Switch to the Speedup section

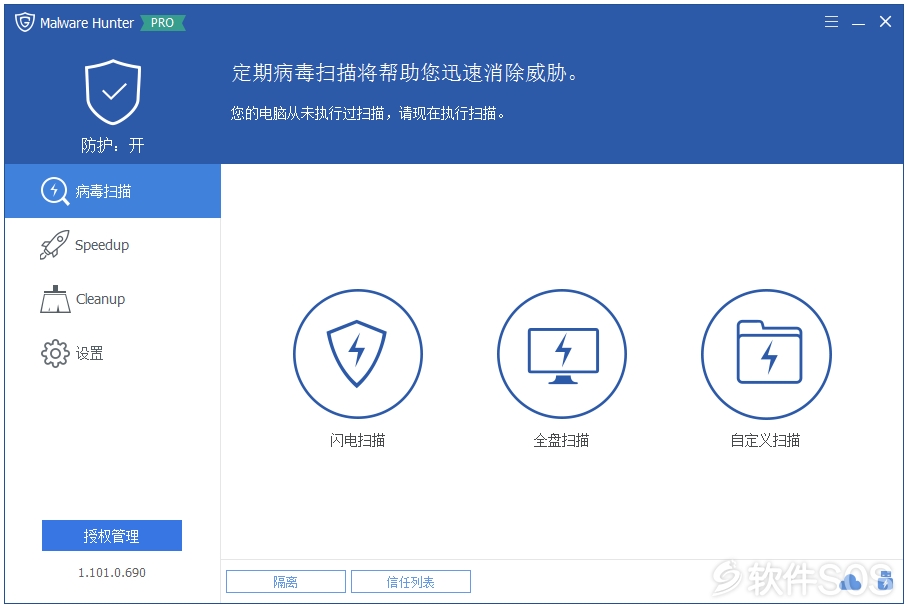tap(113, 245)
